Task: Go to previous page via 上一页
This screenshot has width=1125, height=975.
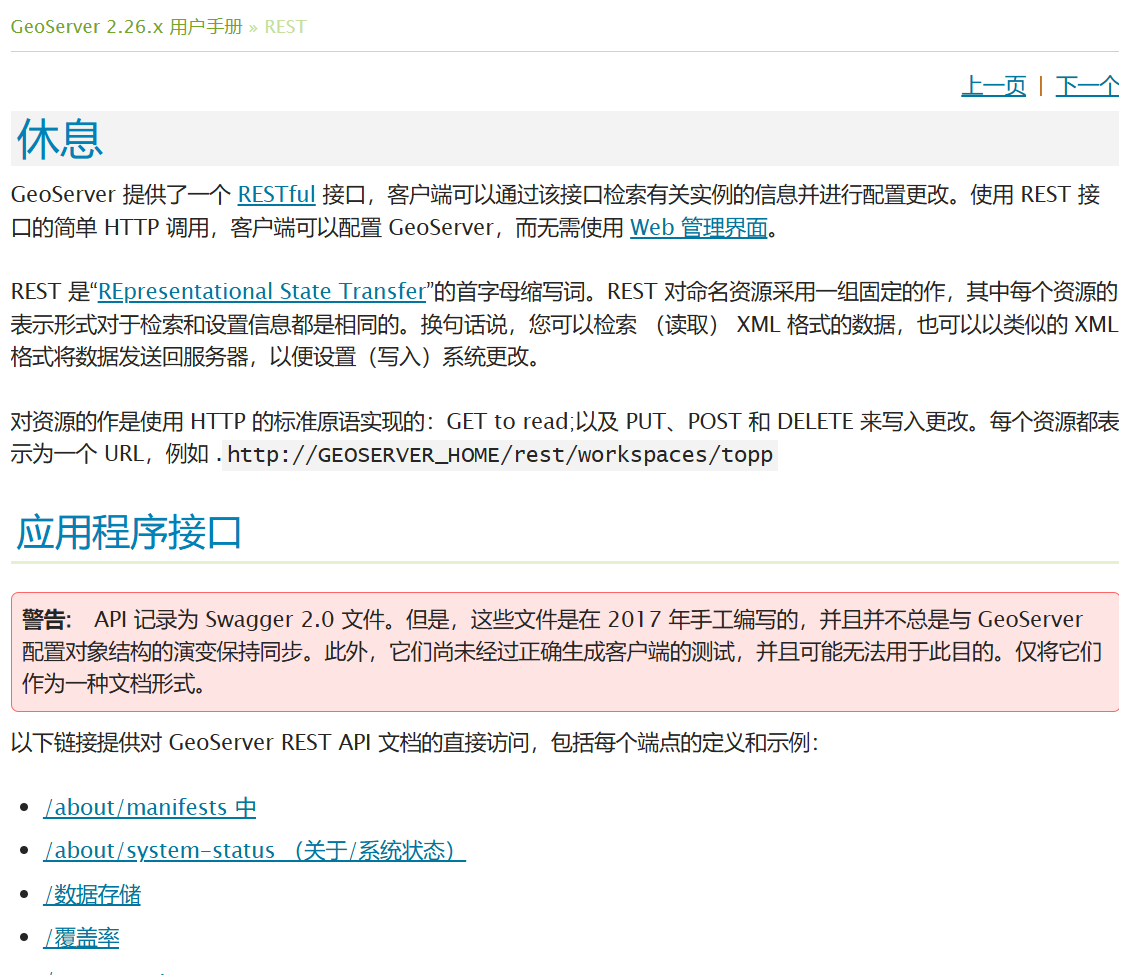Action: pos(994,85)
